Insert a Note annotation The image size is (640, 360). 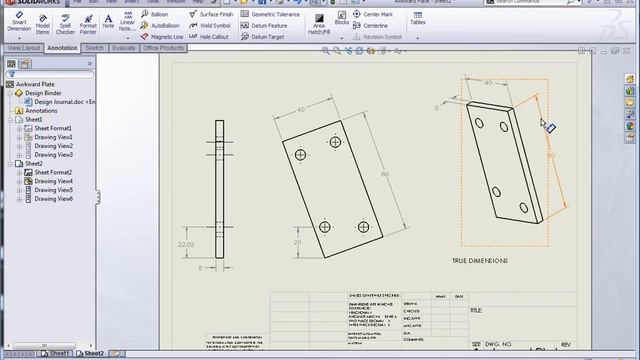pos(108,21)
